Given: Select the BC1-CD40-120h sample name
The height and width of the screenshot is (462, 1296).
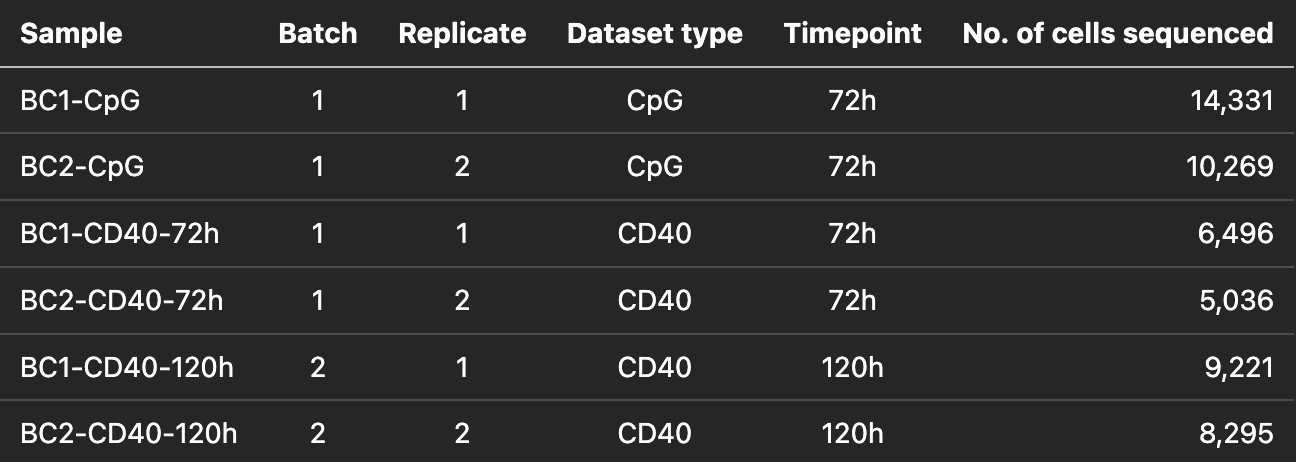Looking at the screenshot, I should pyautogui.click(x=126, y=367).
